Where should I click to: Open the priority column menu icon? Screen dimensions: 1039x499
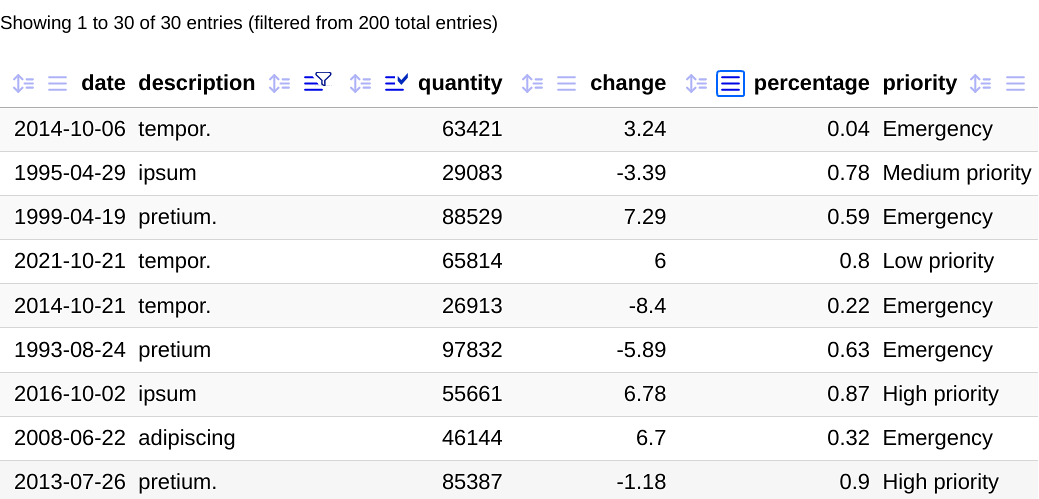click(x=1016, y=84)
